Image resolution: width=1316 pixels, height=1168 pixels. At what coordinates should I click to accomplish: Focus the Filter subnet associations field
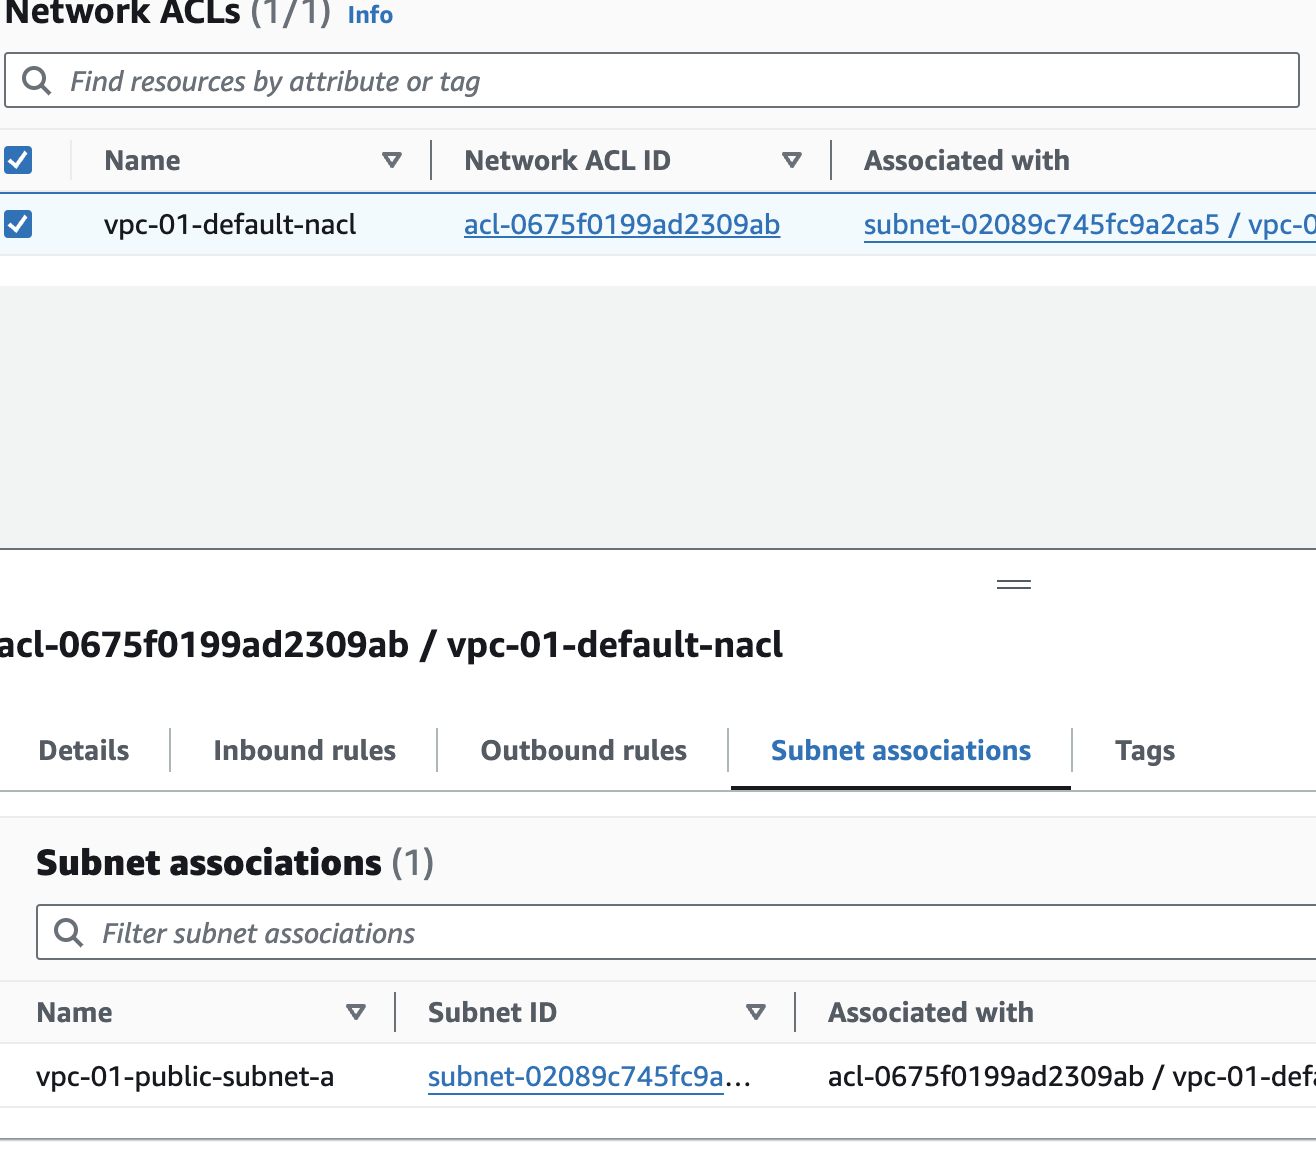point(700,933)
